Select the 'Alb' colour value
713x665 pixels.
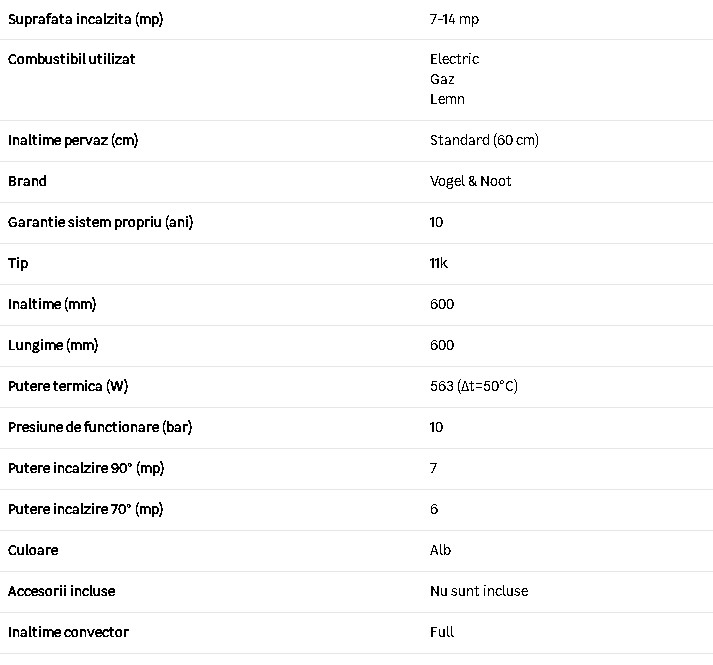(440, 550)
